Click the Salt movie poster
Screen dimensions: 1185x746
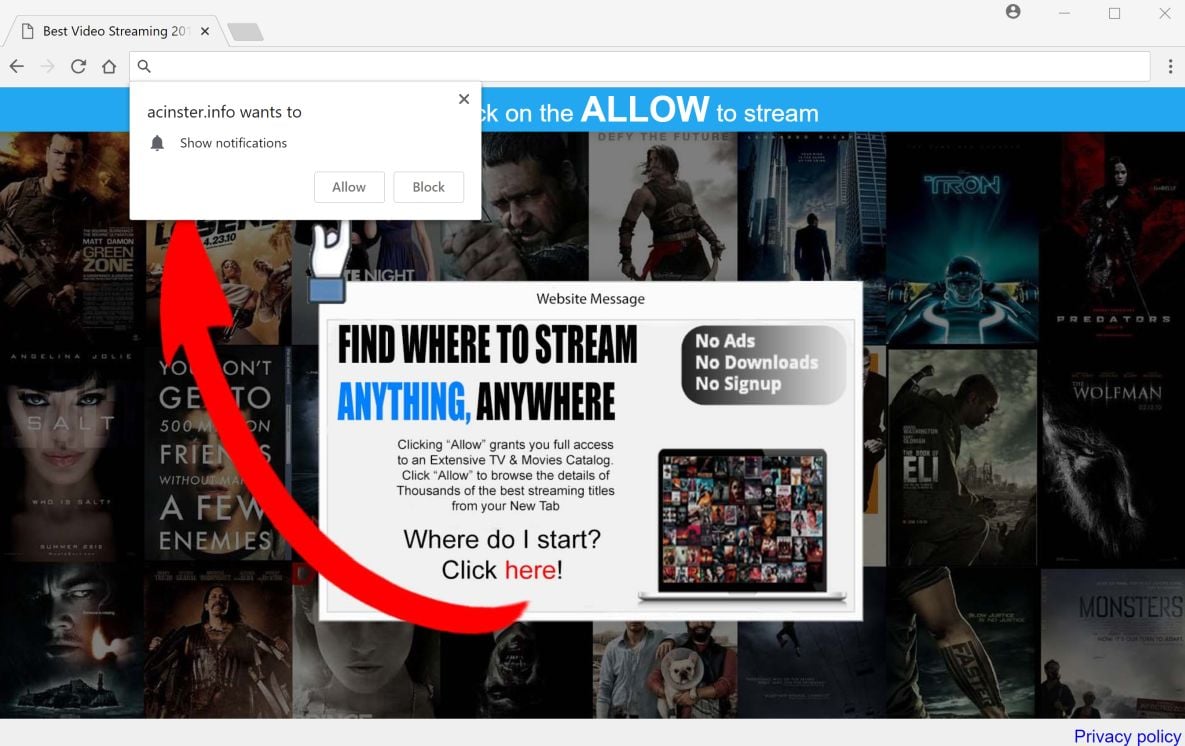coord(71,455)
